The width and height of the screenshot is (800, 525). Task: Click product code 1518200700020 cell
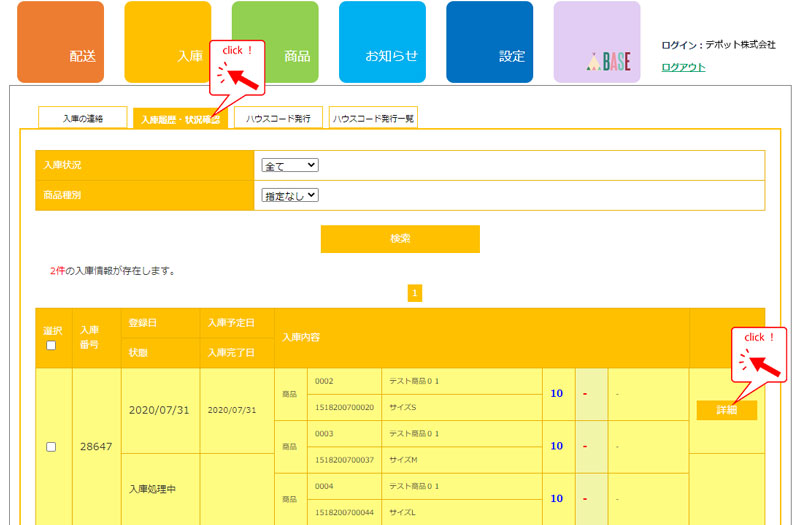click(x=343, y=407)
